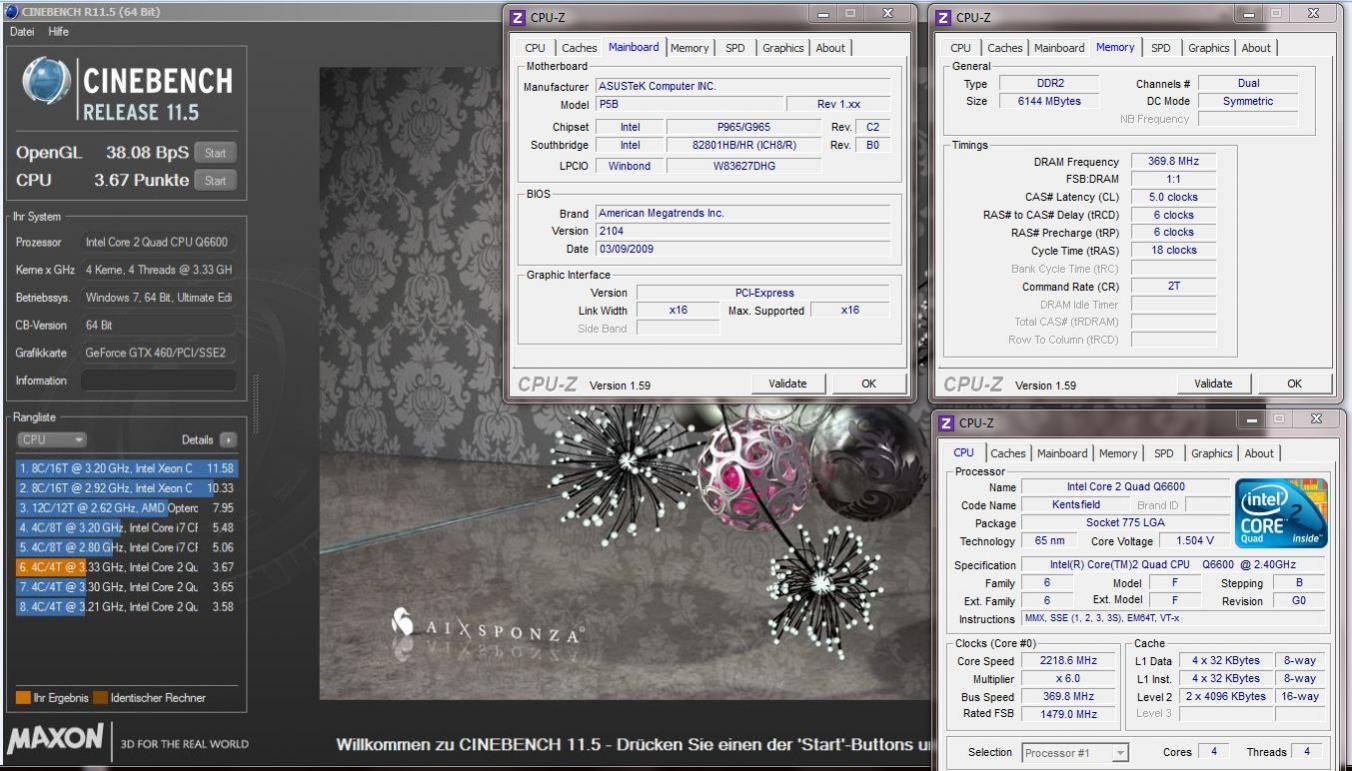Open the CPU ranking dropdown in Rangliste
Viewport: 1352px width, 771px height.
(x=52, y=440)
